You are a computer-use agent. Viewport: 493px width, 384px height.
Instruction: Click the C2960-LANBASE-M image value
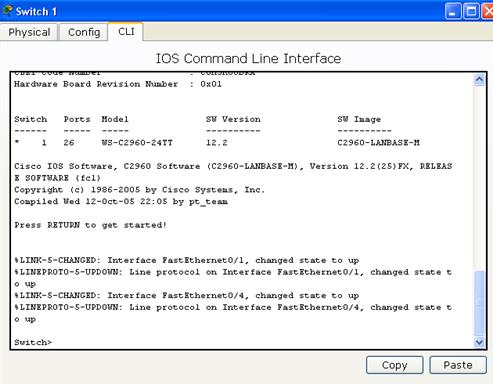pos(378,143)
